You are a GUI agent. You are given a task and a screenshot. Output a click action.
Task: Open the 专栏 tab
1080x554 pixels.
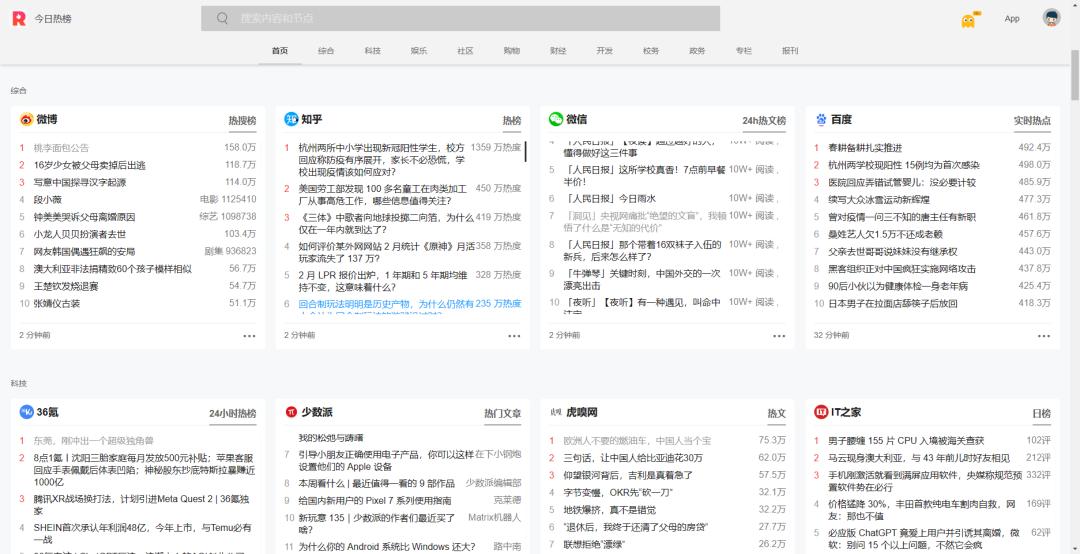[x=744, y=51]
